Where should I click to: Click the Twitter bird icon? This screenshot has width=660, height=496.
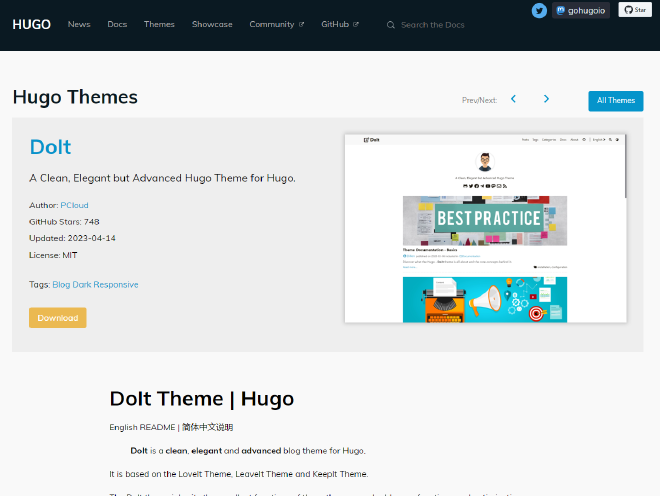(539, 11)
